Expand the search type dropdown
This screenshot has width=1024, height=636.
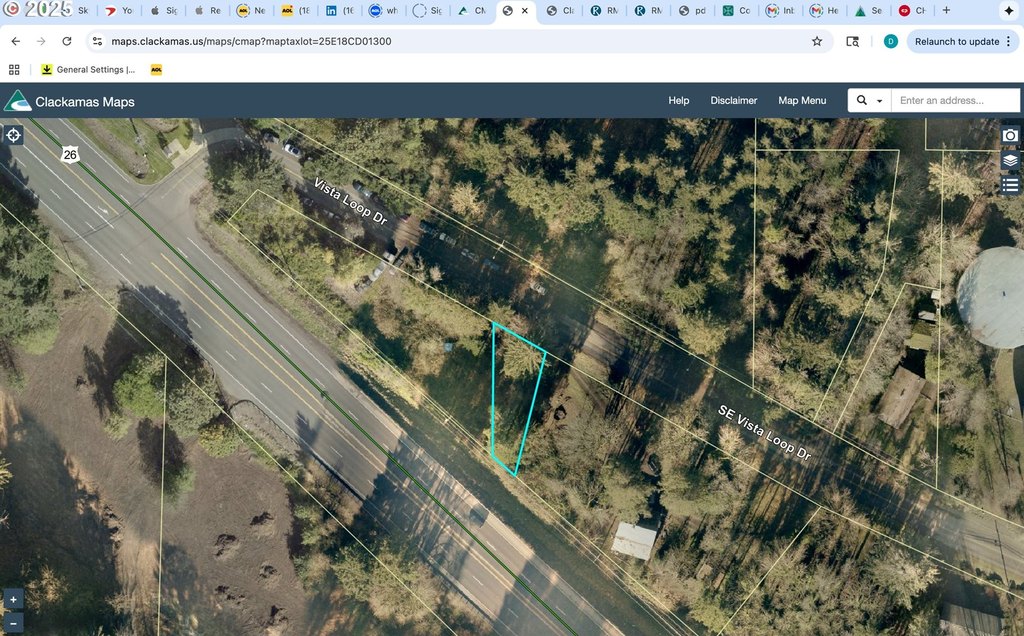click(x=869, y=101)
